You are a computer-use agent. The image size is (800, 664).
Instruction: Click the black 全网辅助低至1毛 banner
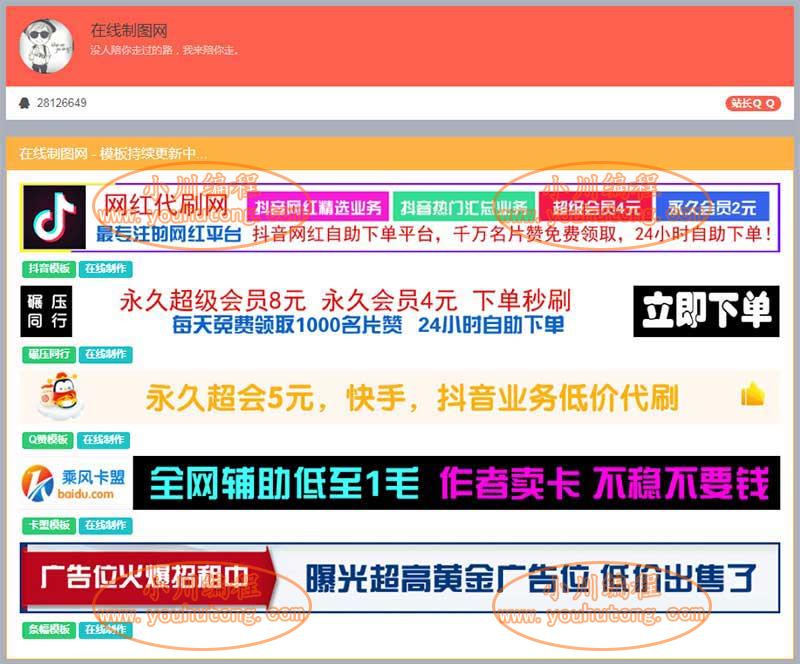(x=457, y=483)
